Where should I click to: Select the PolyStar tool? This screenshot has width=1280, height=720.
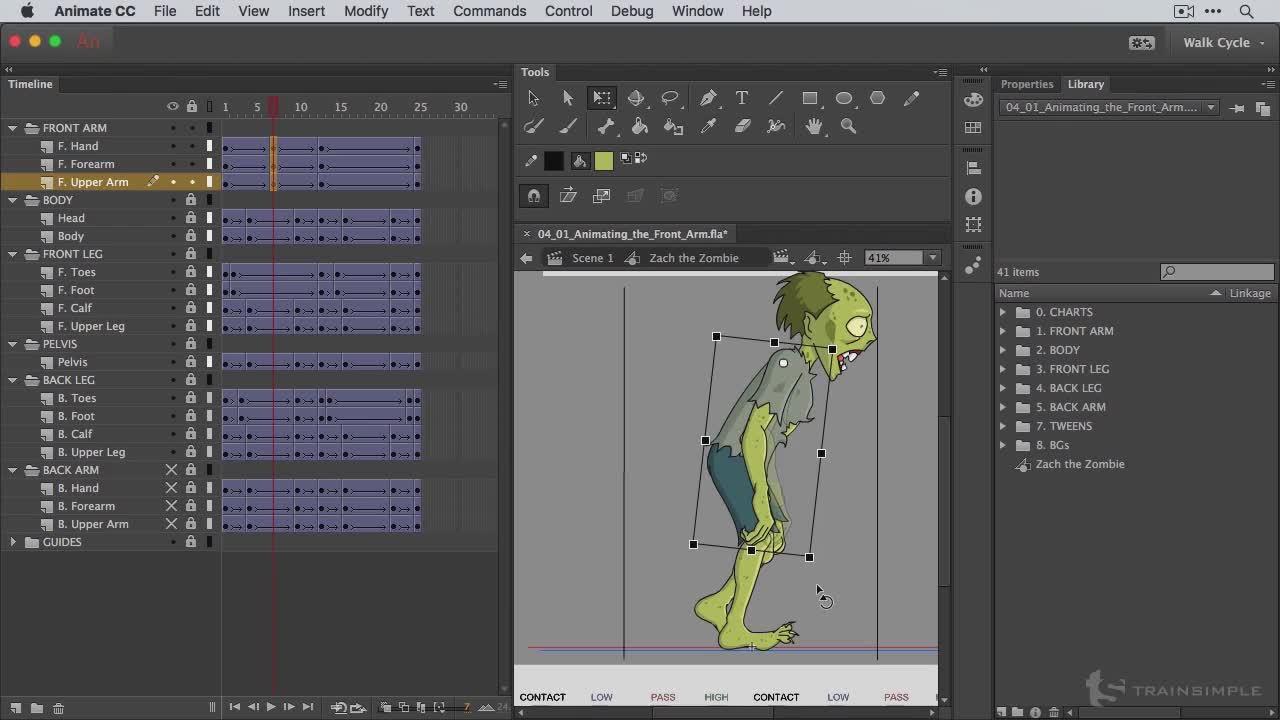click(878, 98)
